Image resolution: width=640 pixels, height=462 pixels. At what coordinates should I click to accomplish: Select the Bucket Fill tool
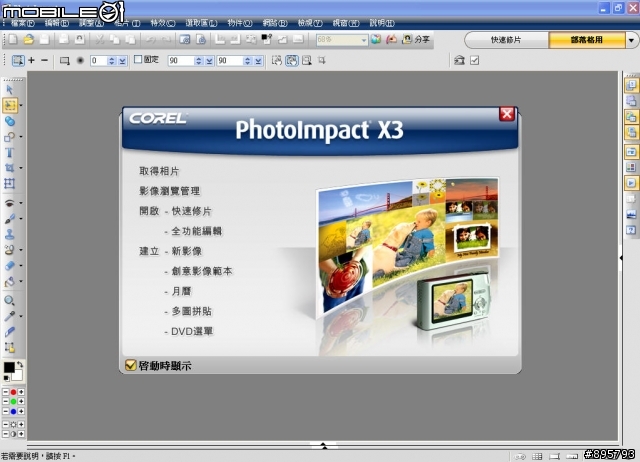pyautogui.click(x=9, y=282)
